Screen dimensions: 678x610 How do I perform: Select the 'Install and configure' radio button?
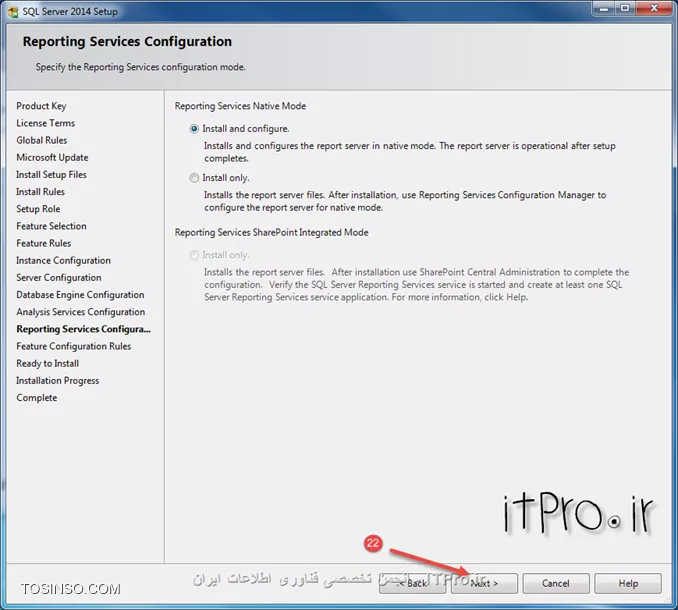194,129
